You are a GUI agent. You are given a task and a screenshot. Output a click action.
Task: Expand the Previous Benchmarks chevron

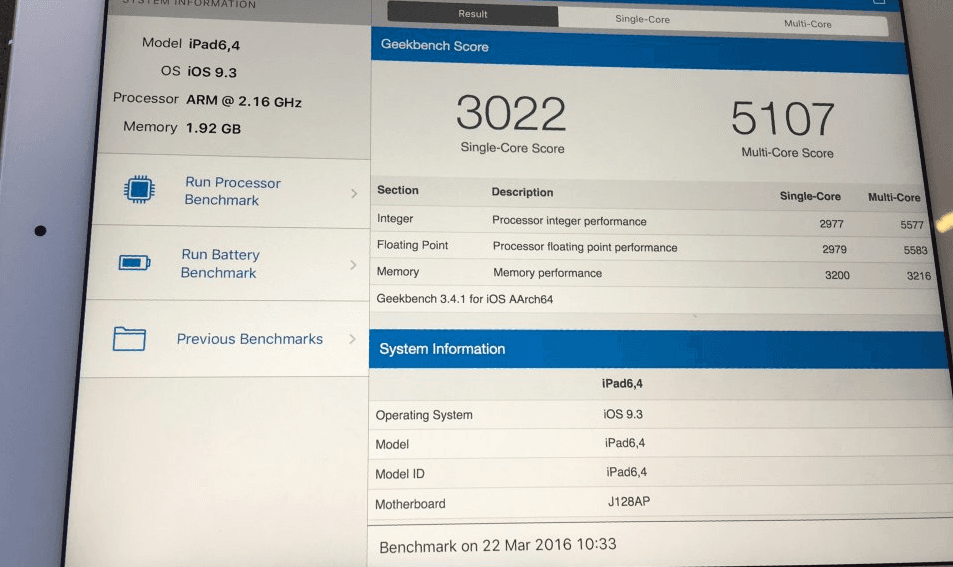[352, 339]
